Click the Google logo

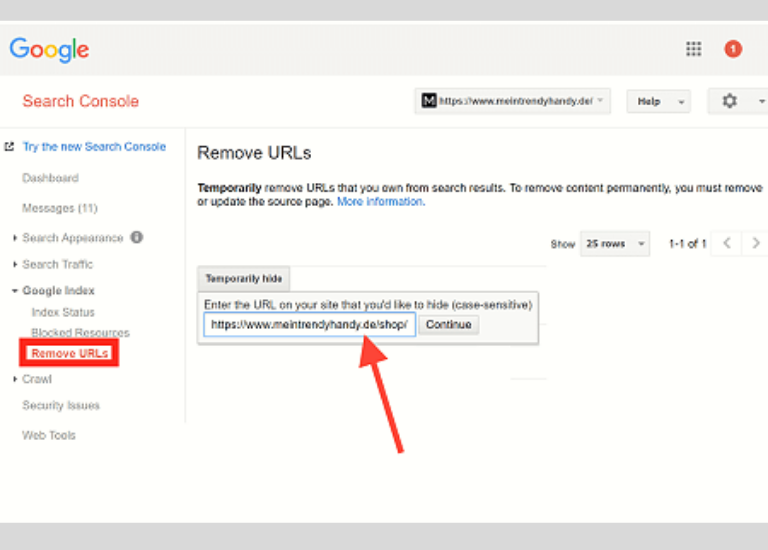tap(49, 49)
